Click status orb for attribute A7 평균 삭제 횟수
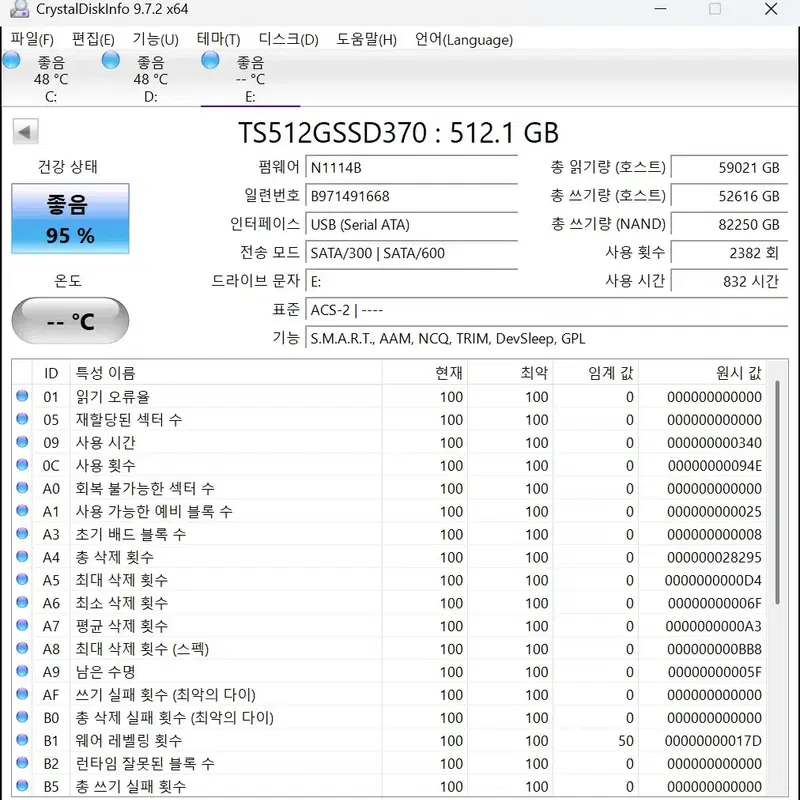Image resolution: width=800 pixels, height=800 pixels. (22, 625)
